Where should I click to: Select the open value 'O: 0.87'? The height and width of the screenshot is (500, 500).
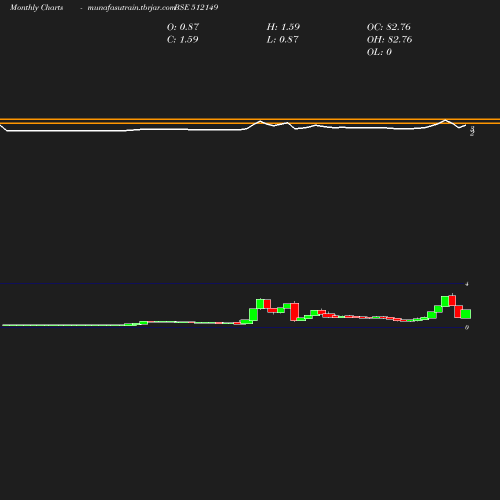click(x=183, y=27)
